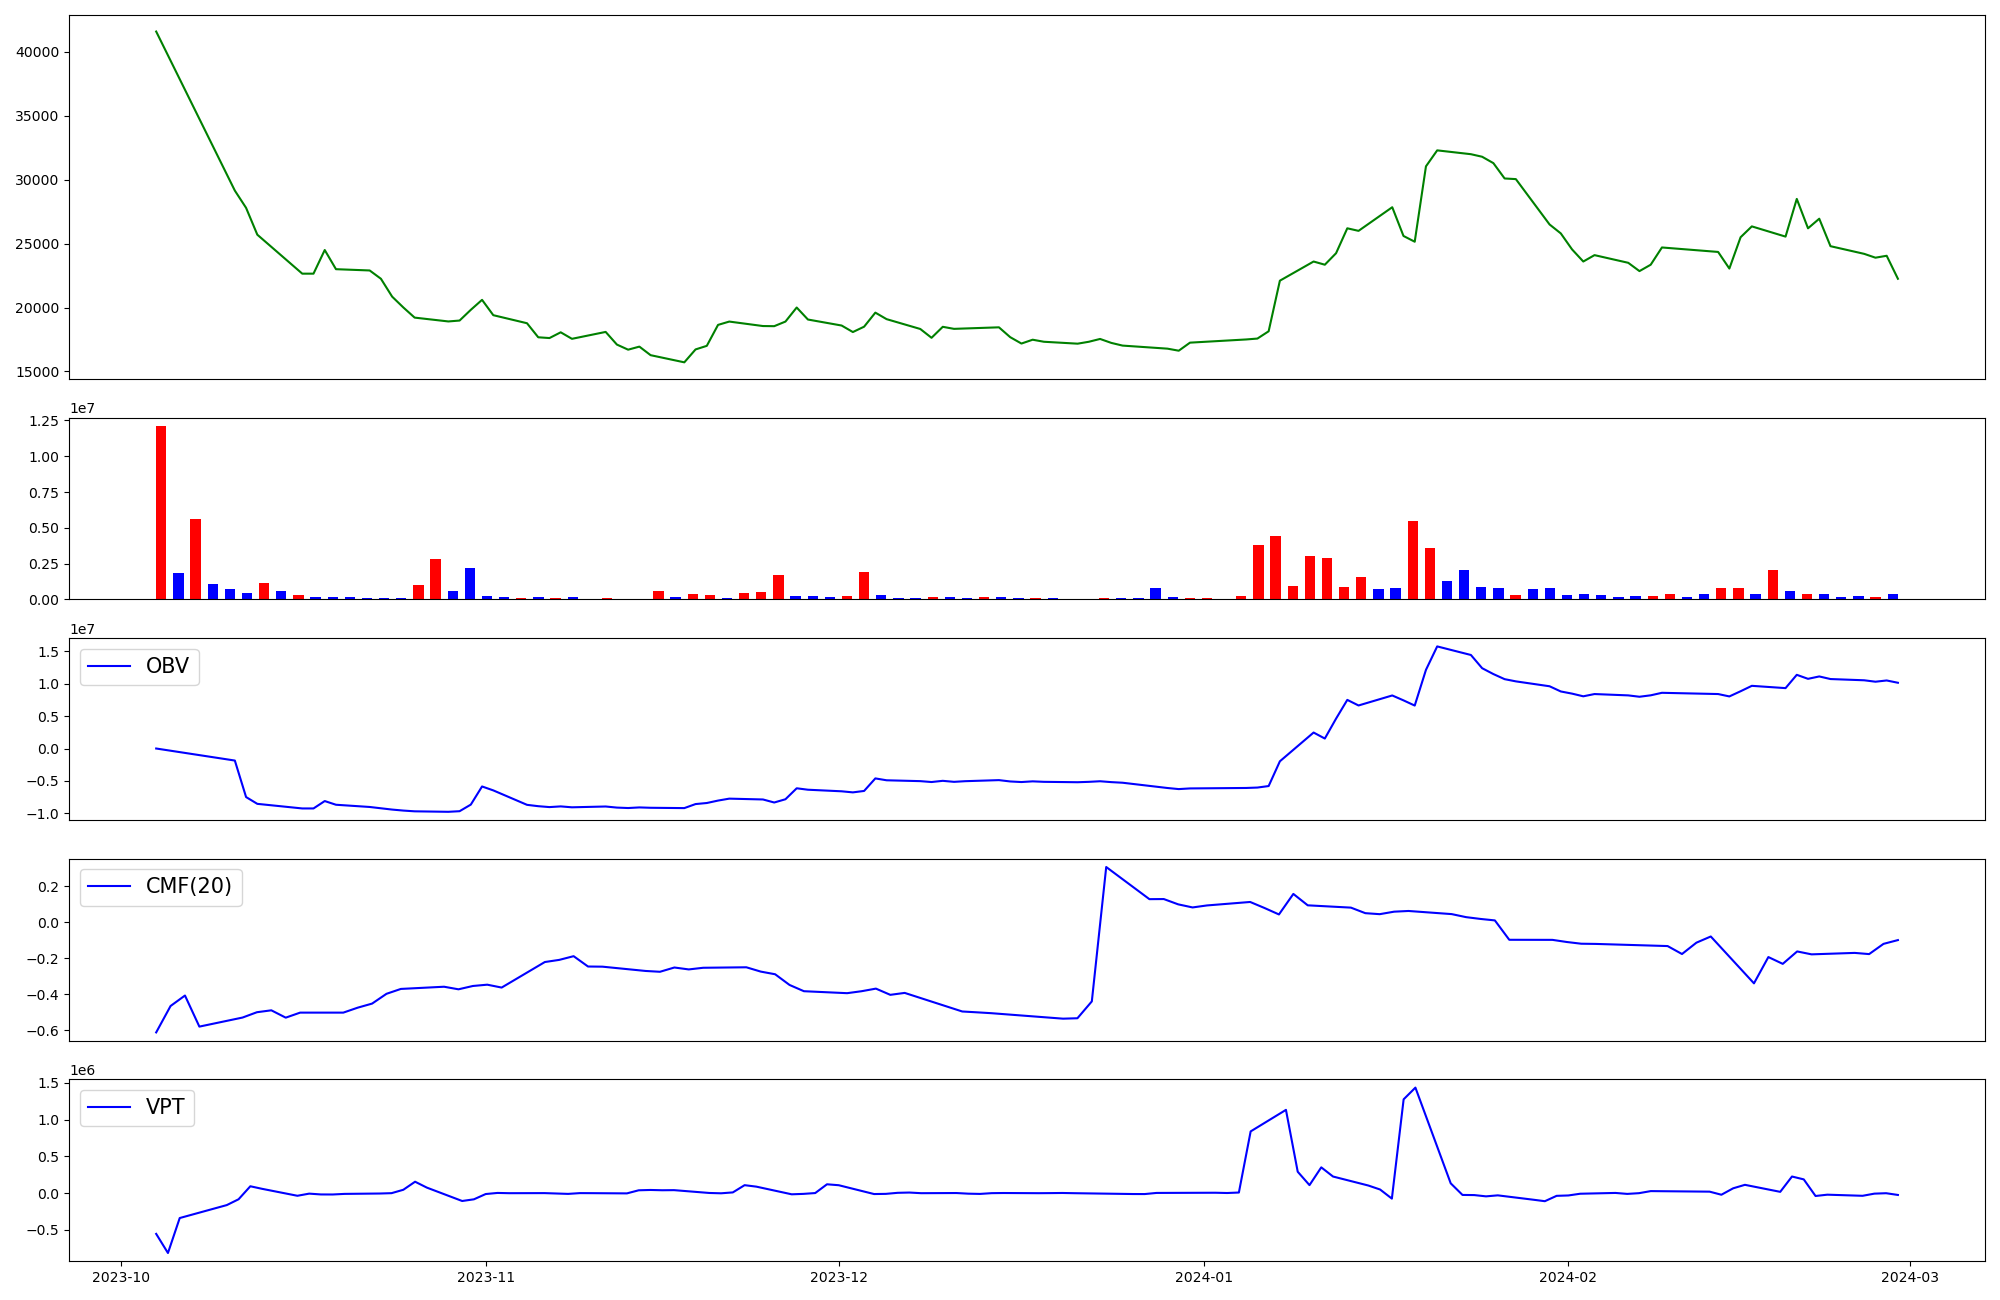Click the 2024-02 date tick label
The height and width of the screenshot is (1300, 2000).
1568,1277
